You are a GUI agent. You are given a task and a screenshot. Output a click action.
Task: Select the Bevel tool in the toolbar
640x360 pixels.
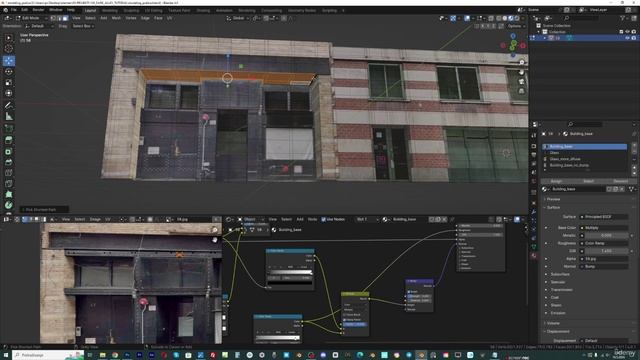click(x=9, y=162)
